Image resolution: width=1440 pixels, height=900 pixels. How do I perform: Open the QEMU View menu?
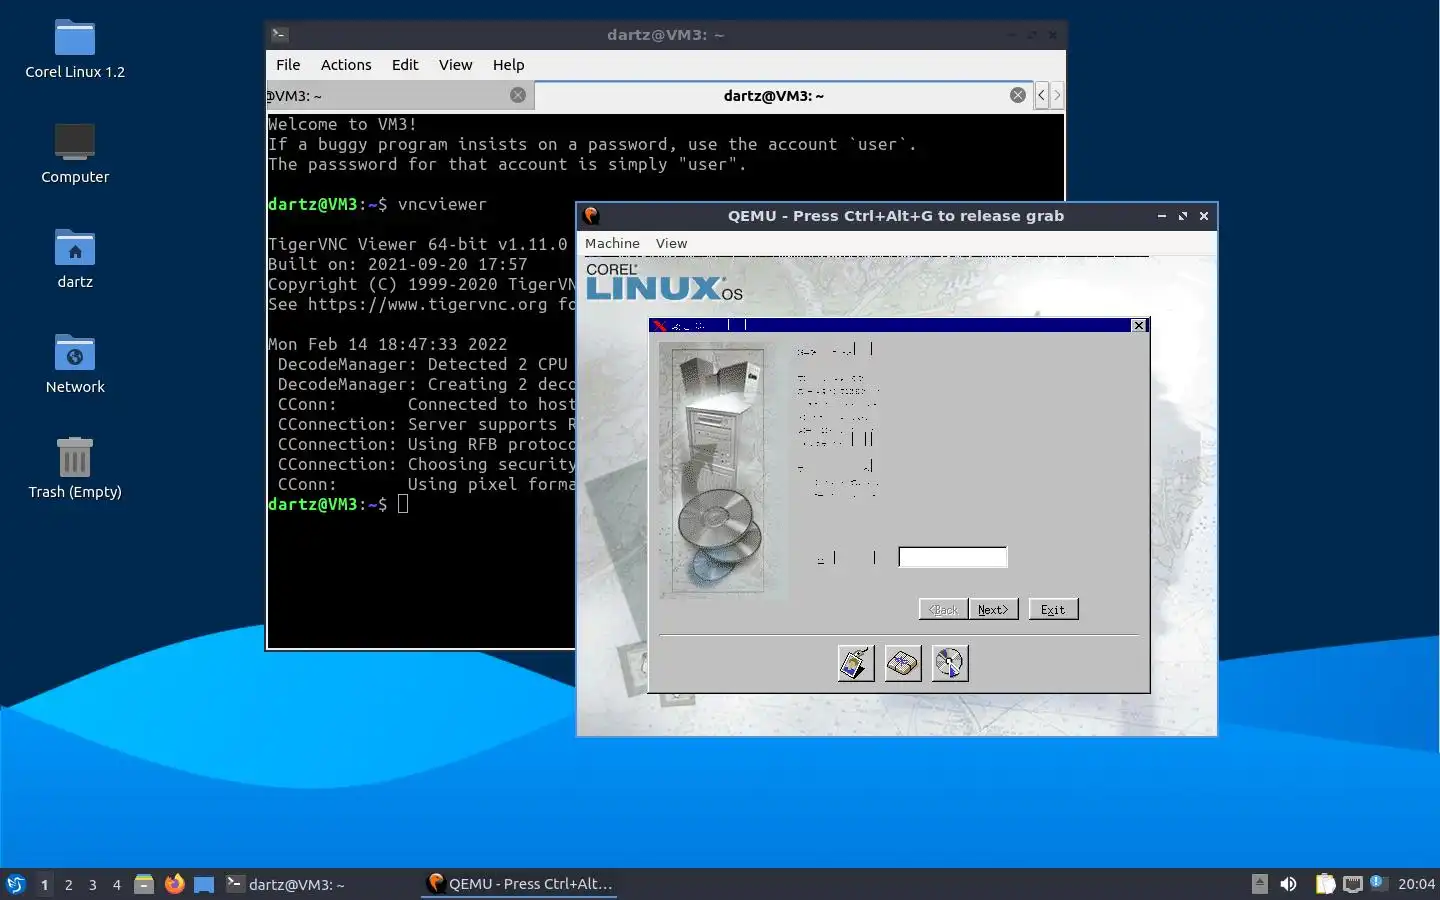[x=671, y=243]
